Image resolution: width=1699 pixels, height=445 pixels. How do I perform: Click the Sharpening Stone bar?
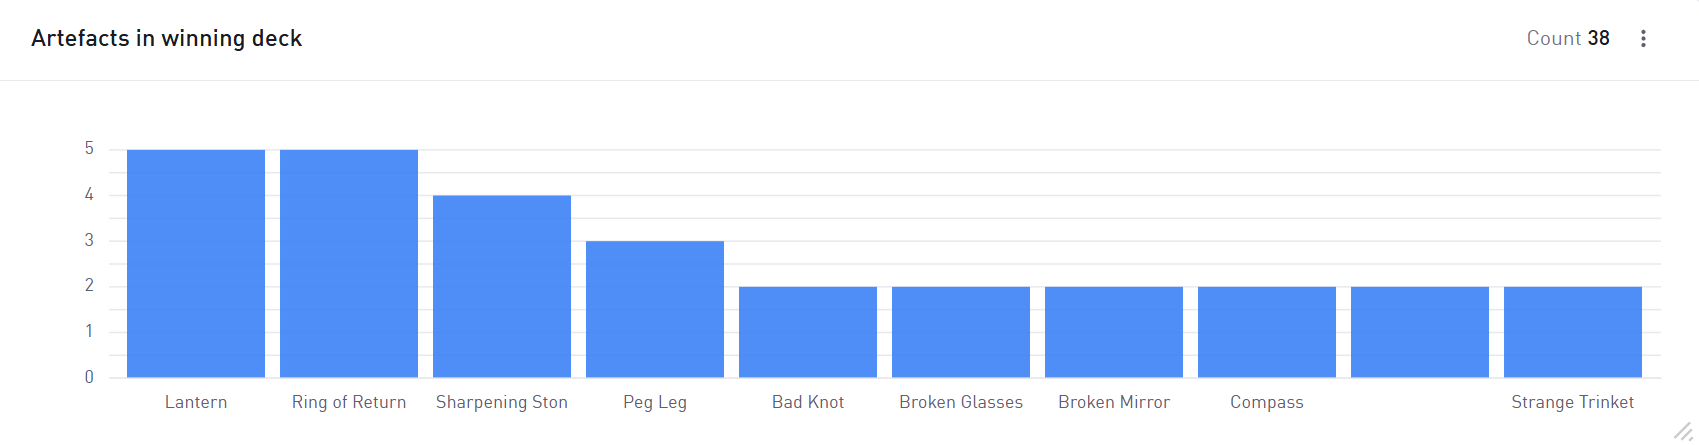pyautogui.click(x=502, y=286)
